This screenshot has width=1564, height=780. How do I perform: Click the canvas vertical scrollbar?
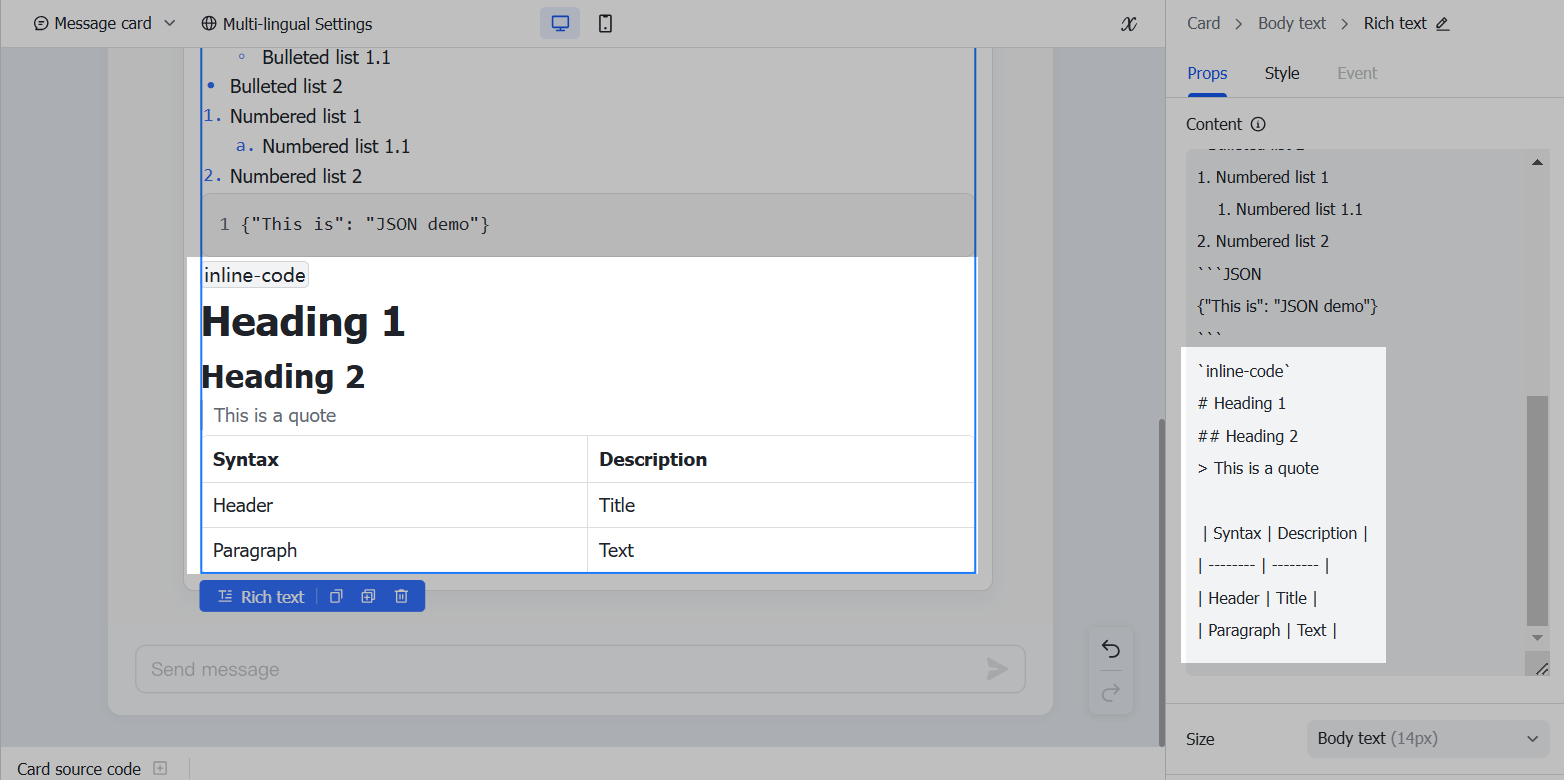[1160, 582]
